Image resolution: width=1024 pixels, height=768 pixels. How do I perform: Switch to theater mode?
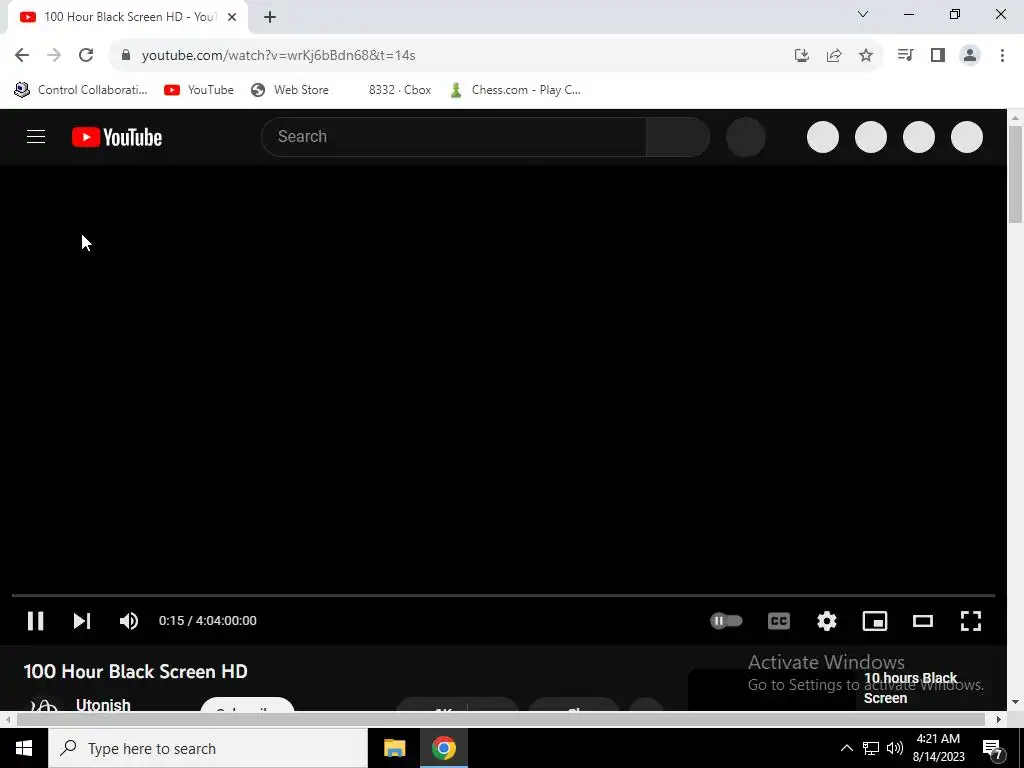923,620
